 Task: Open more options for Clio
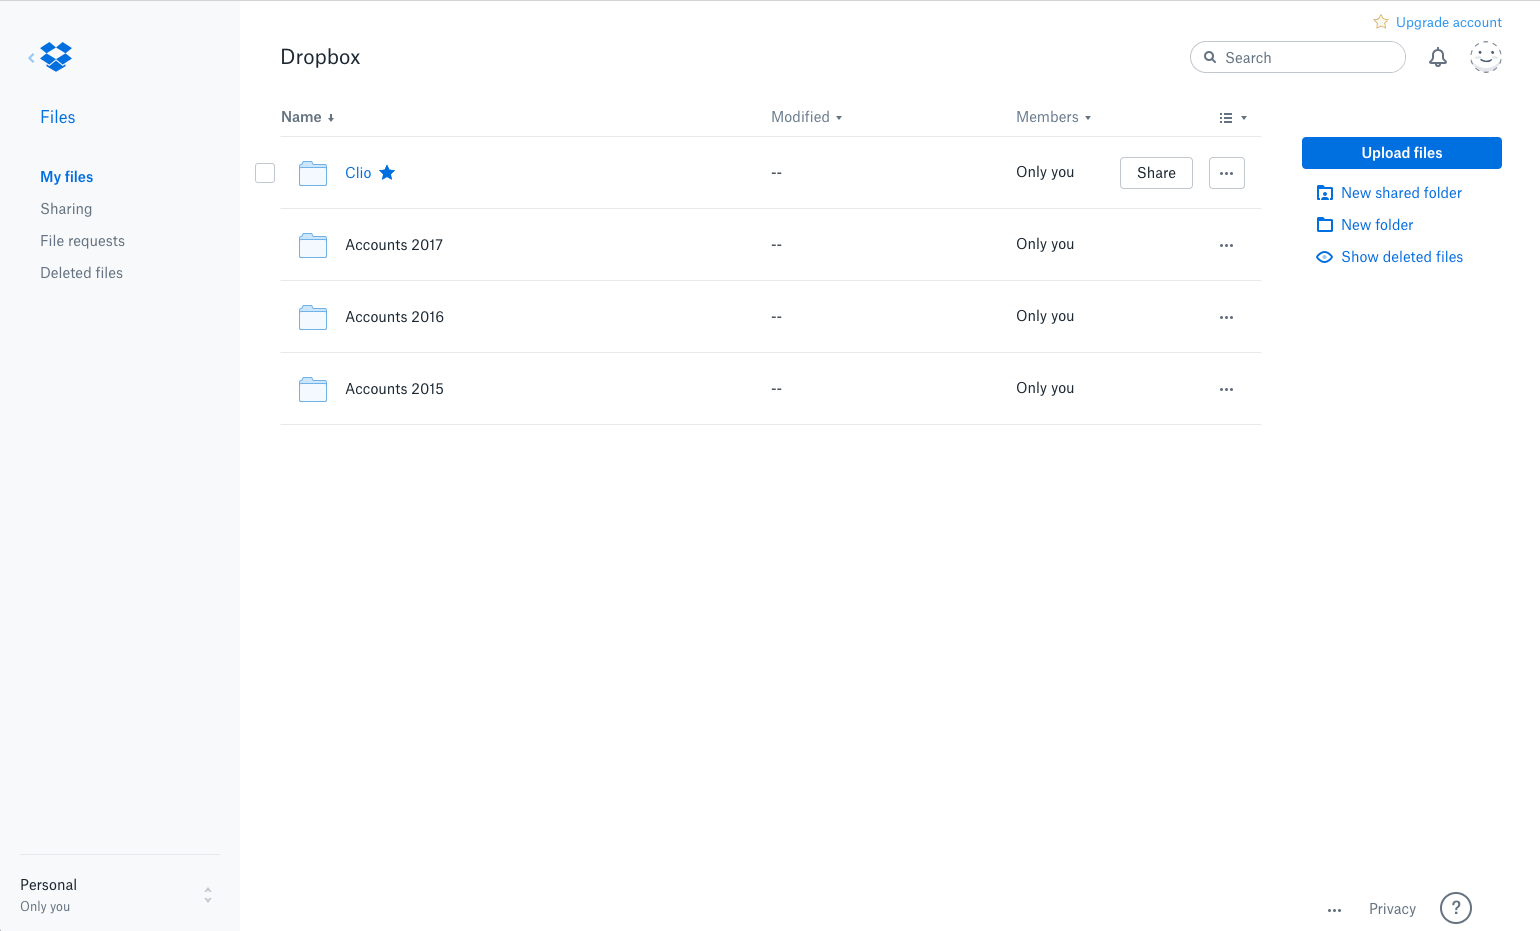(1227, 173)
